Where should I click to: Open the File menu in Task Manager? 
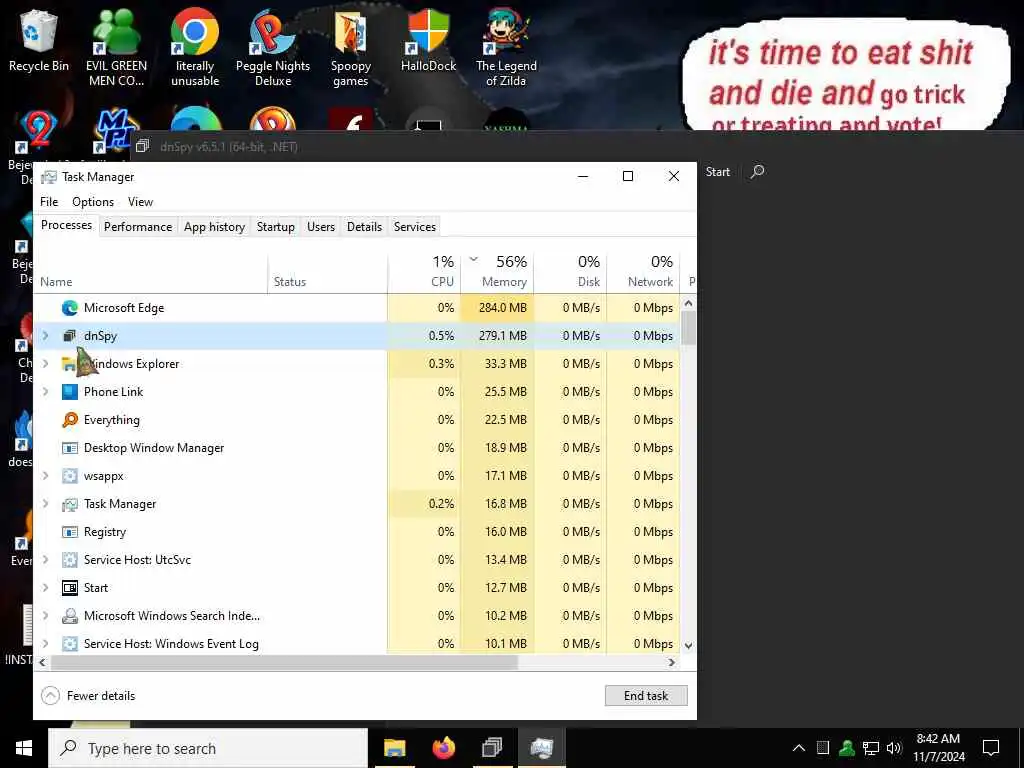(49, 202)
